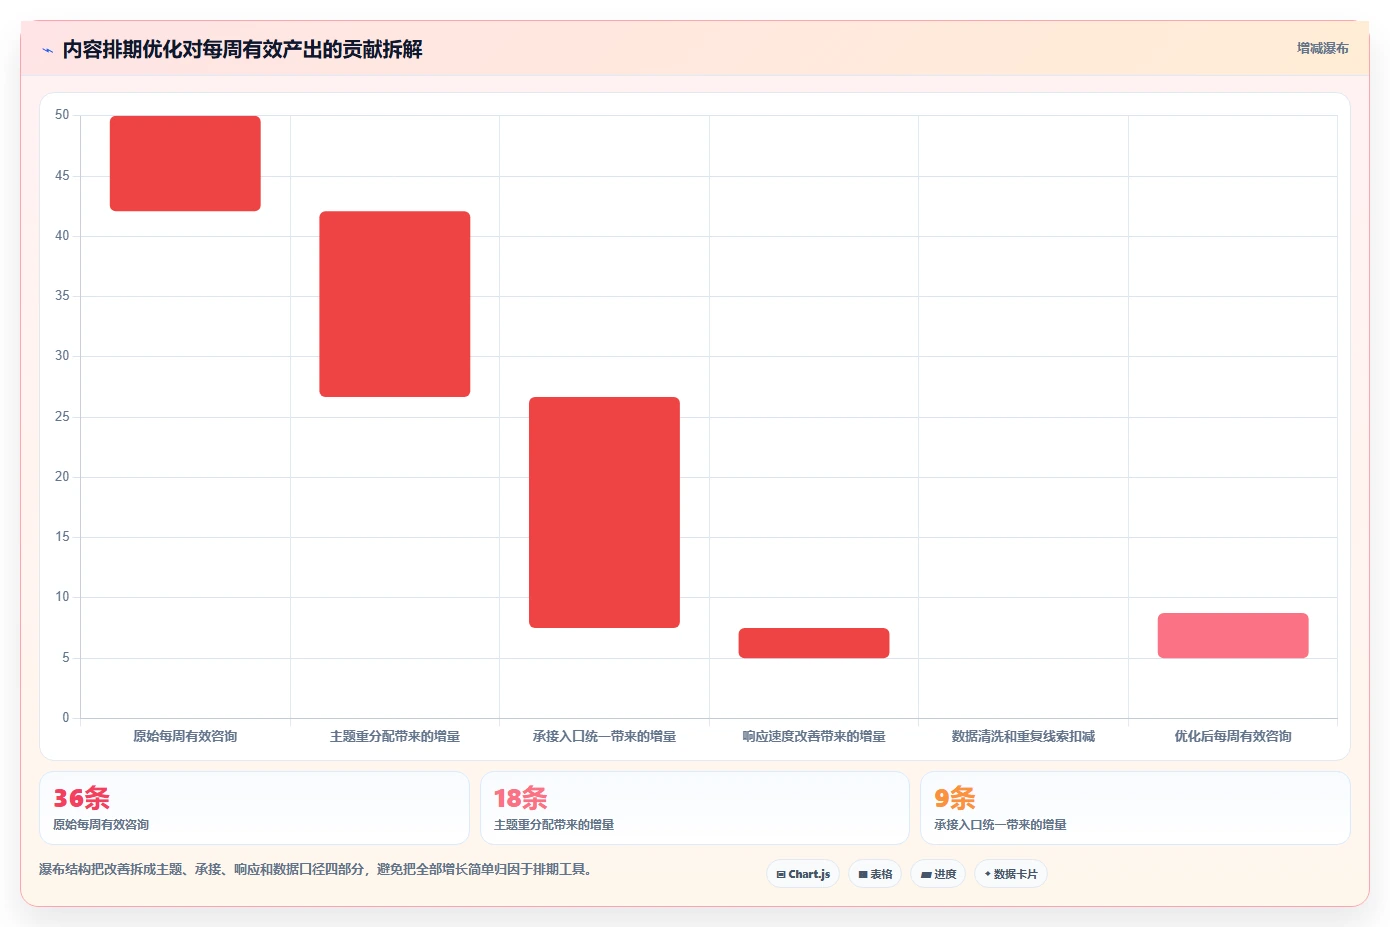The height and width of the screenshot is (927, 1390).
Task: Click axis label 响应速度改善带来的增量
Action: click(814, 736)
